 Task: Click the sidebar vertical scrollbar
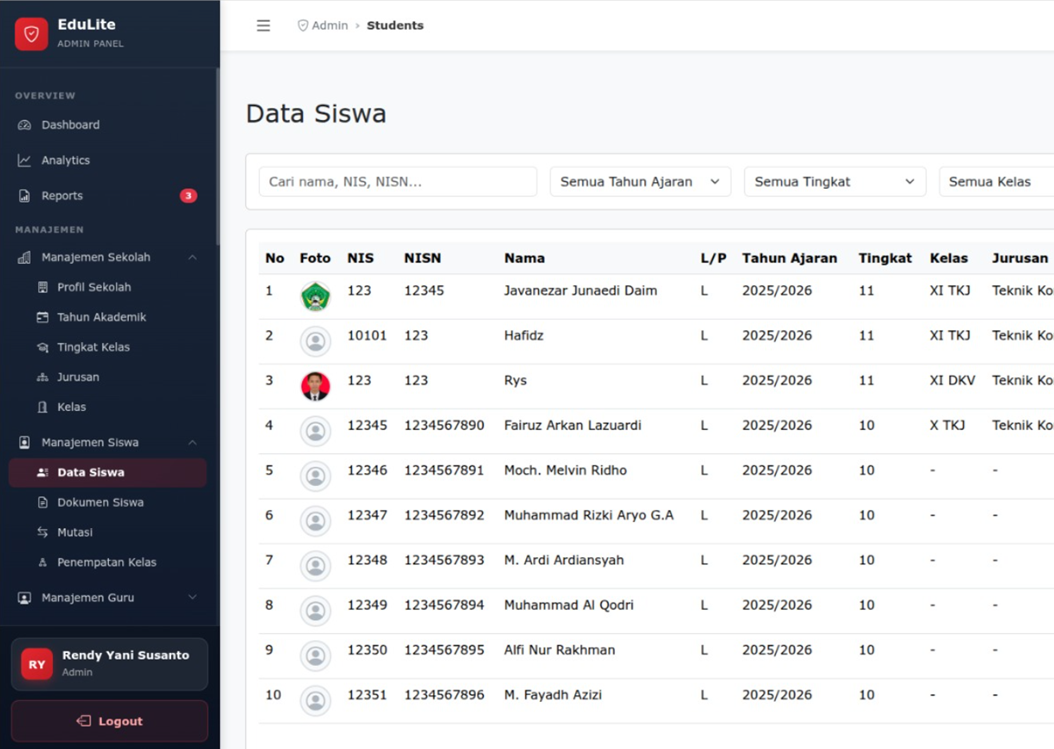[217, 156]
